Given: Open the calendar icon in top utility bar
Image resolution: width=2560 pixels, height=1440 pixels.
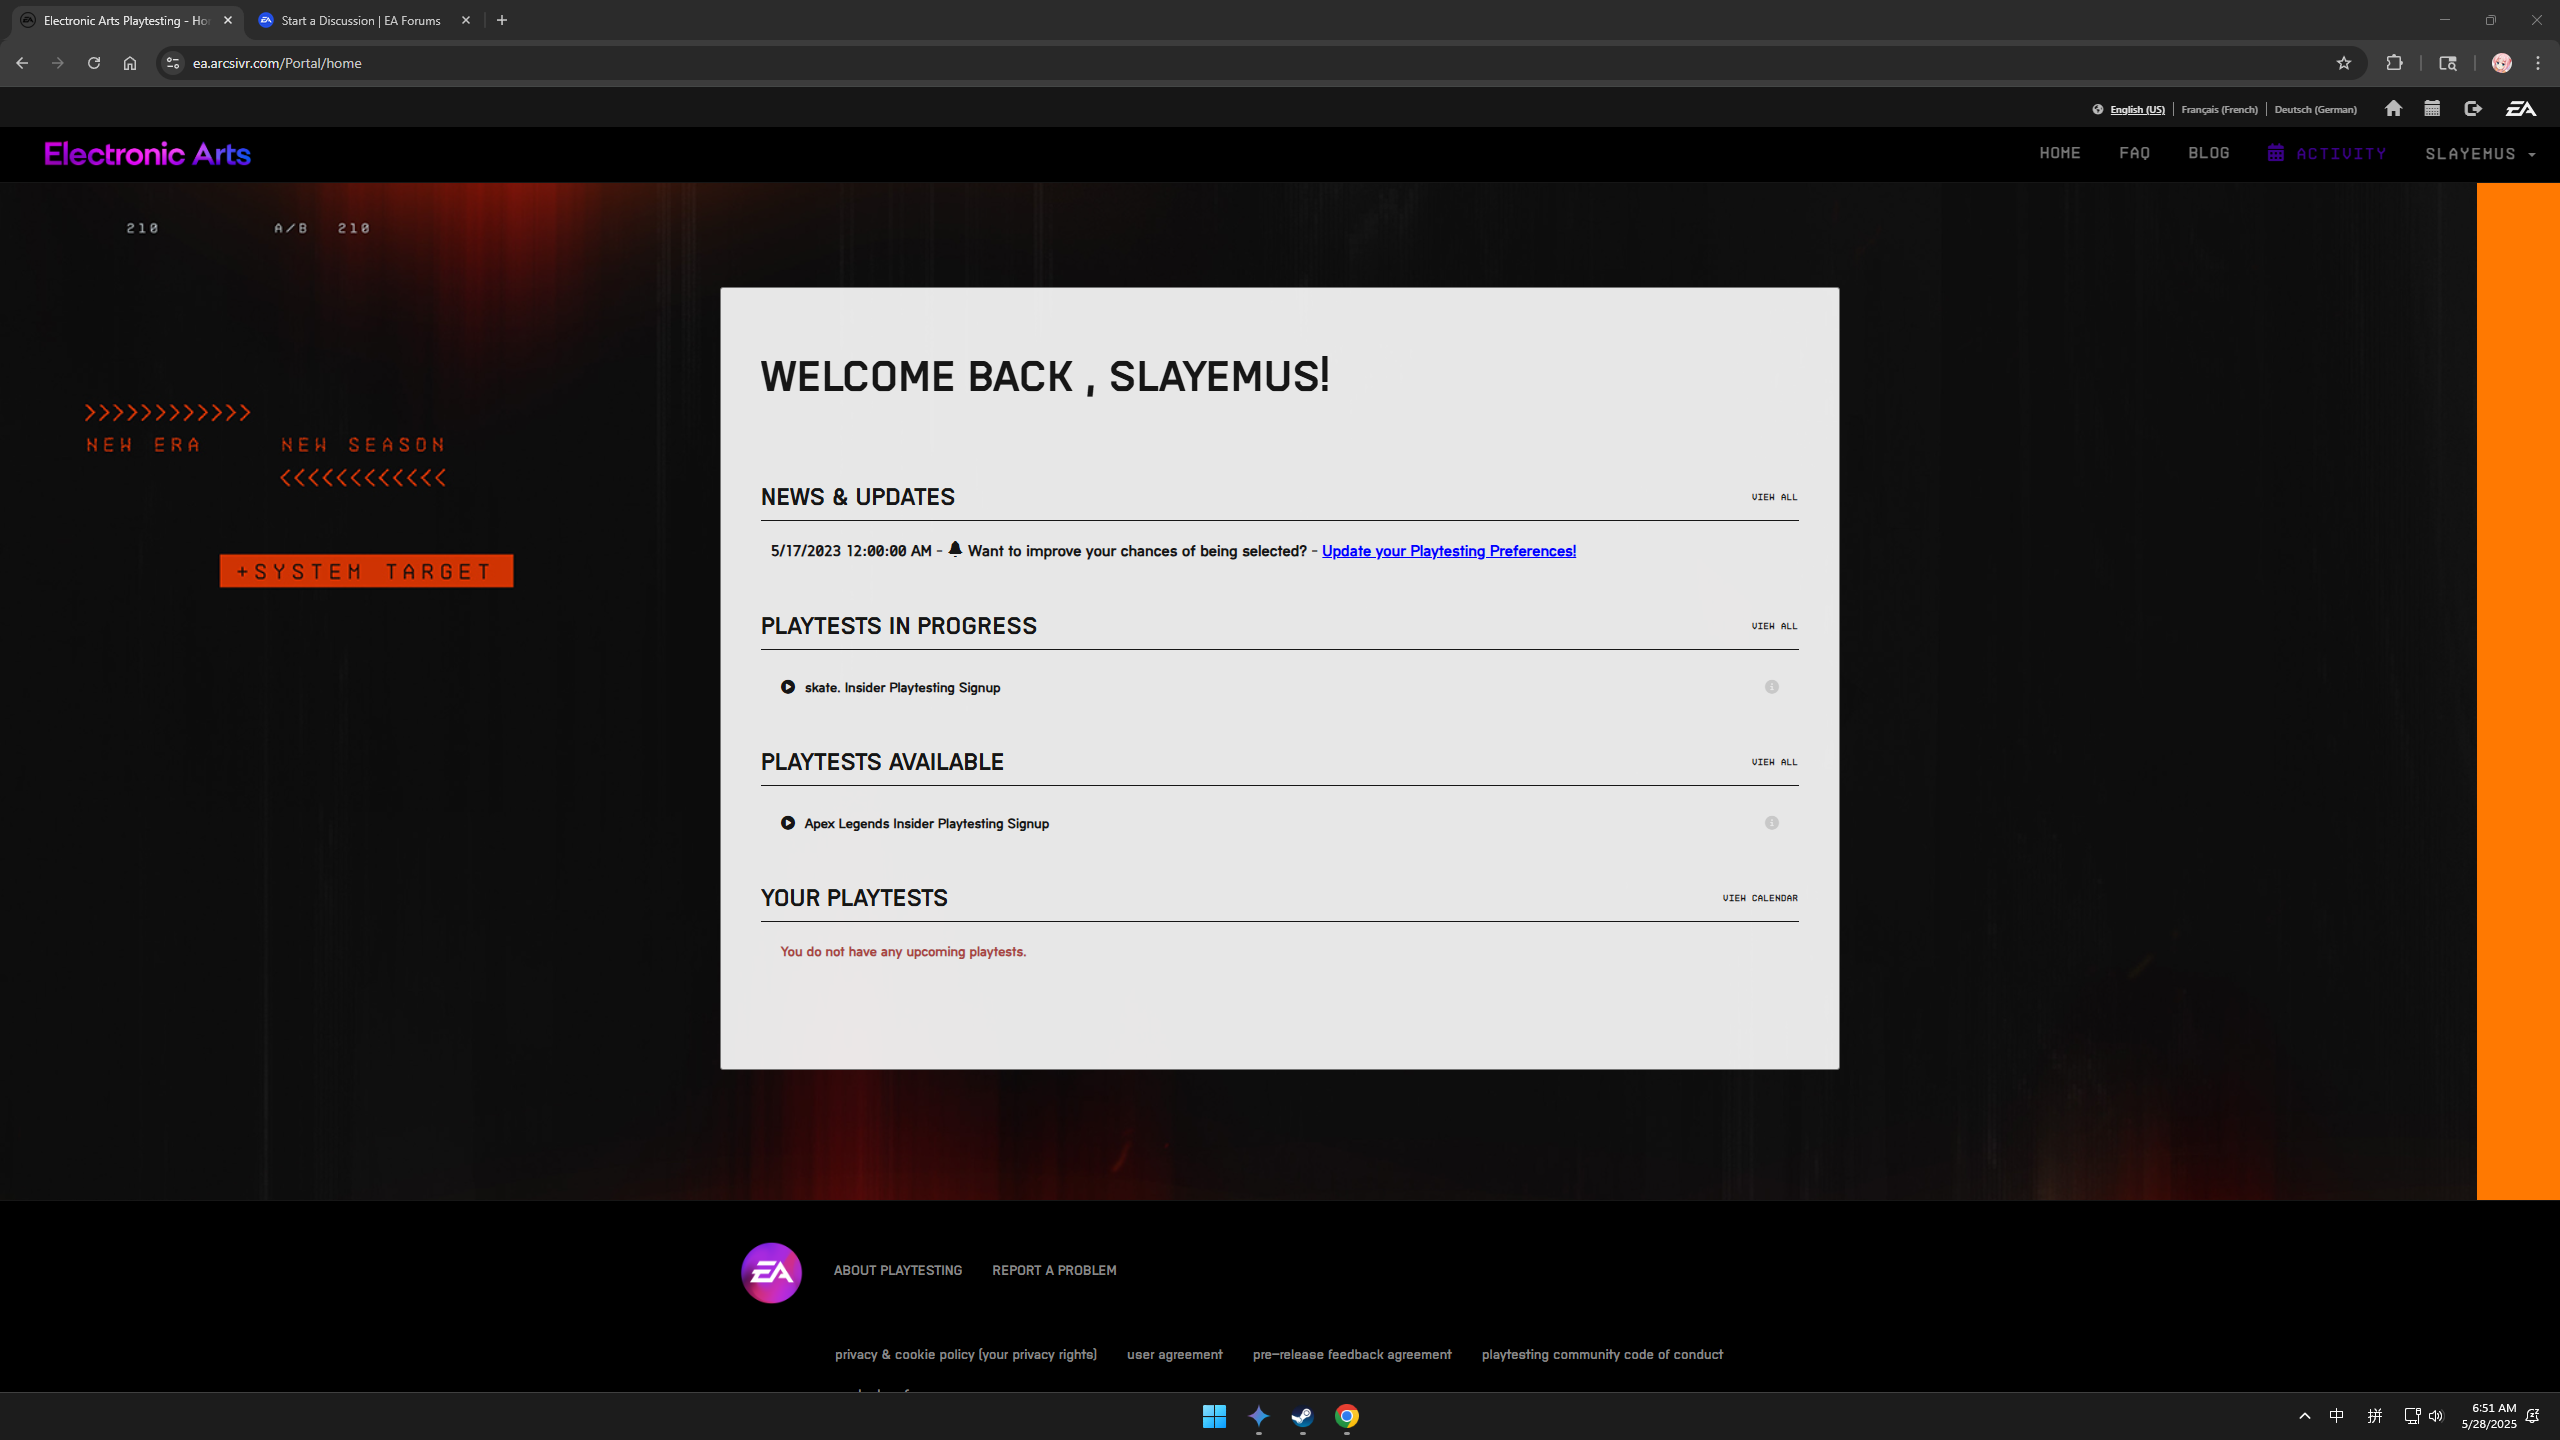Looking at the screenshot, I should click(x=2432, y=109).
